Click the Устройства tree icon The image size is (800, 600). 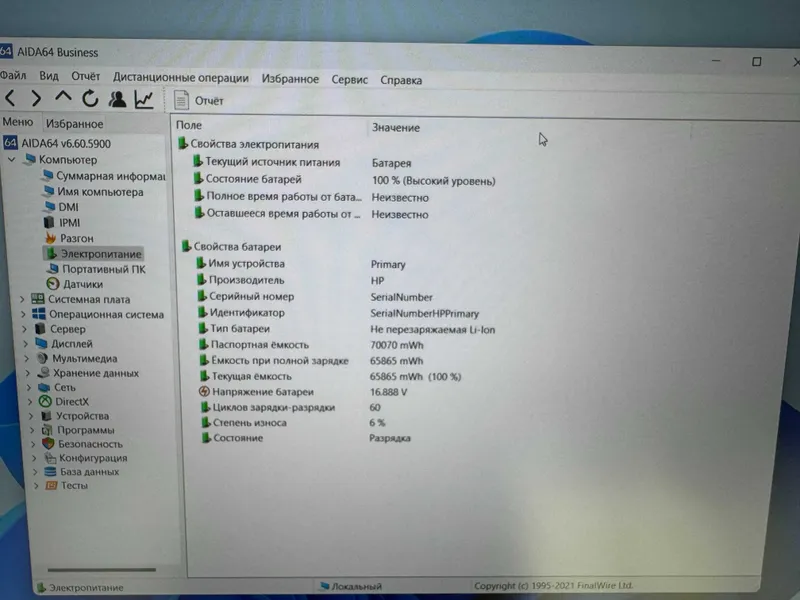[x=46, y=416]
